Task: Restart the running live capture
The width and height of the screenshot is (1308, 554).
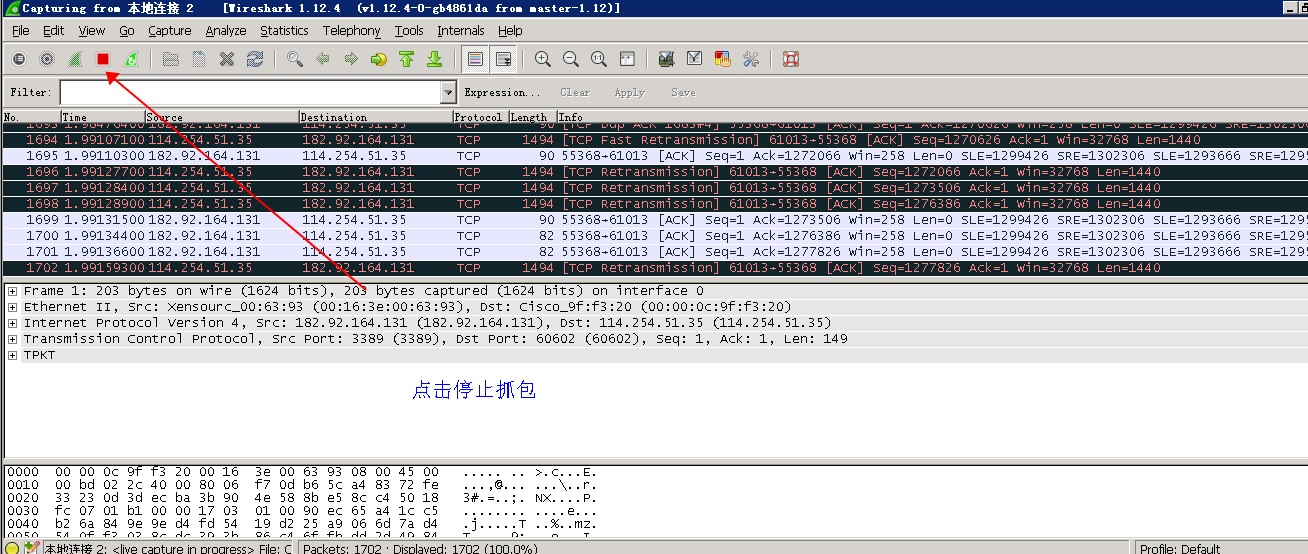Action: pos(131,59)
